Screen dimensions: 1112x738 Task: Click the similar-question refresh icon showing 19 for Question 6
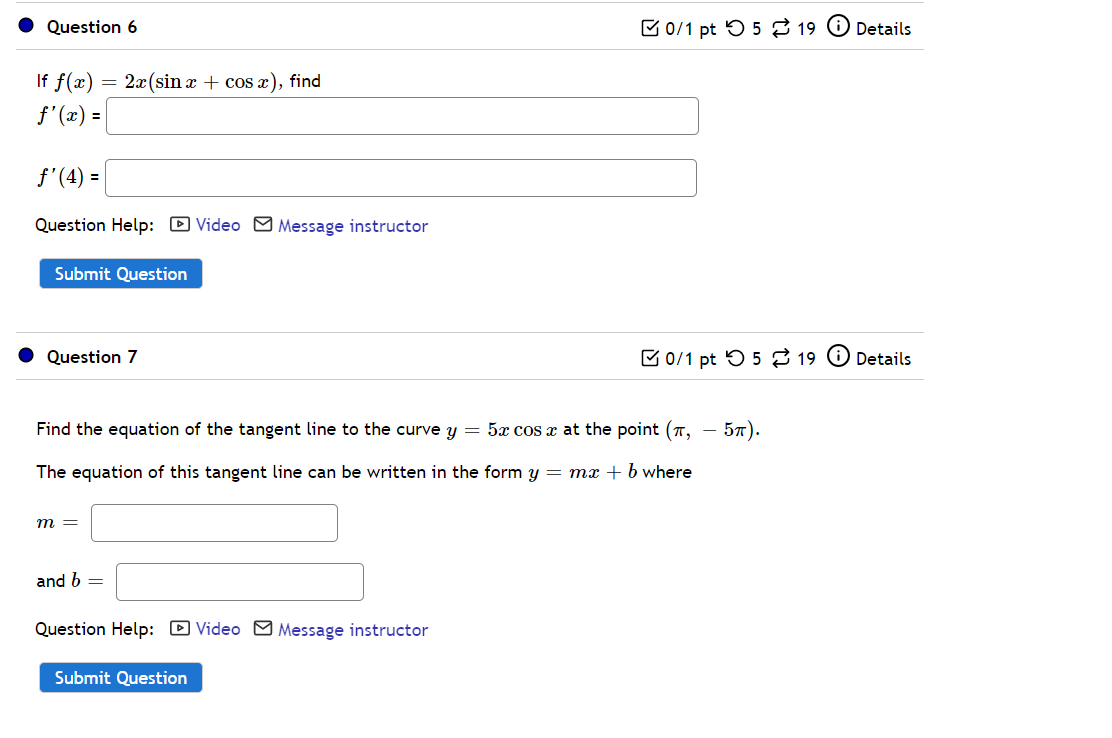tap(781, 27)
